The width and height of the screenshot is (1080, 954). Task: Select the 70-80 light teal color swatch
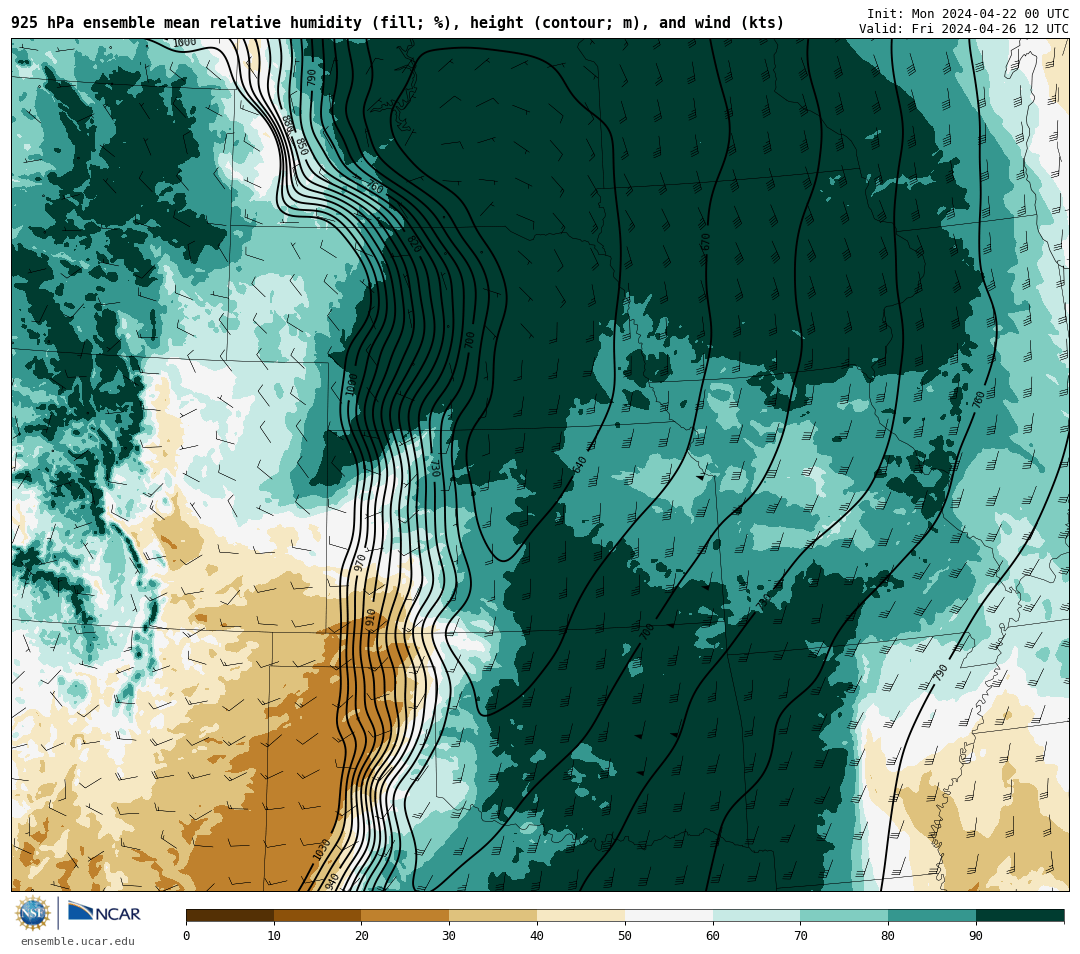point(844,915)
